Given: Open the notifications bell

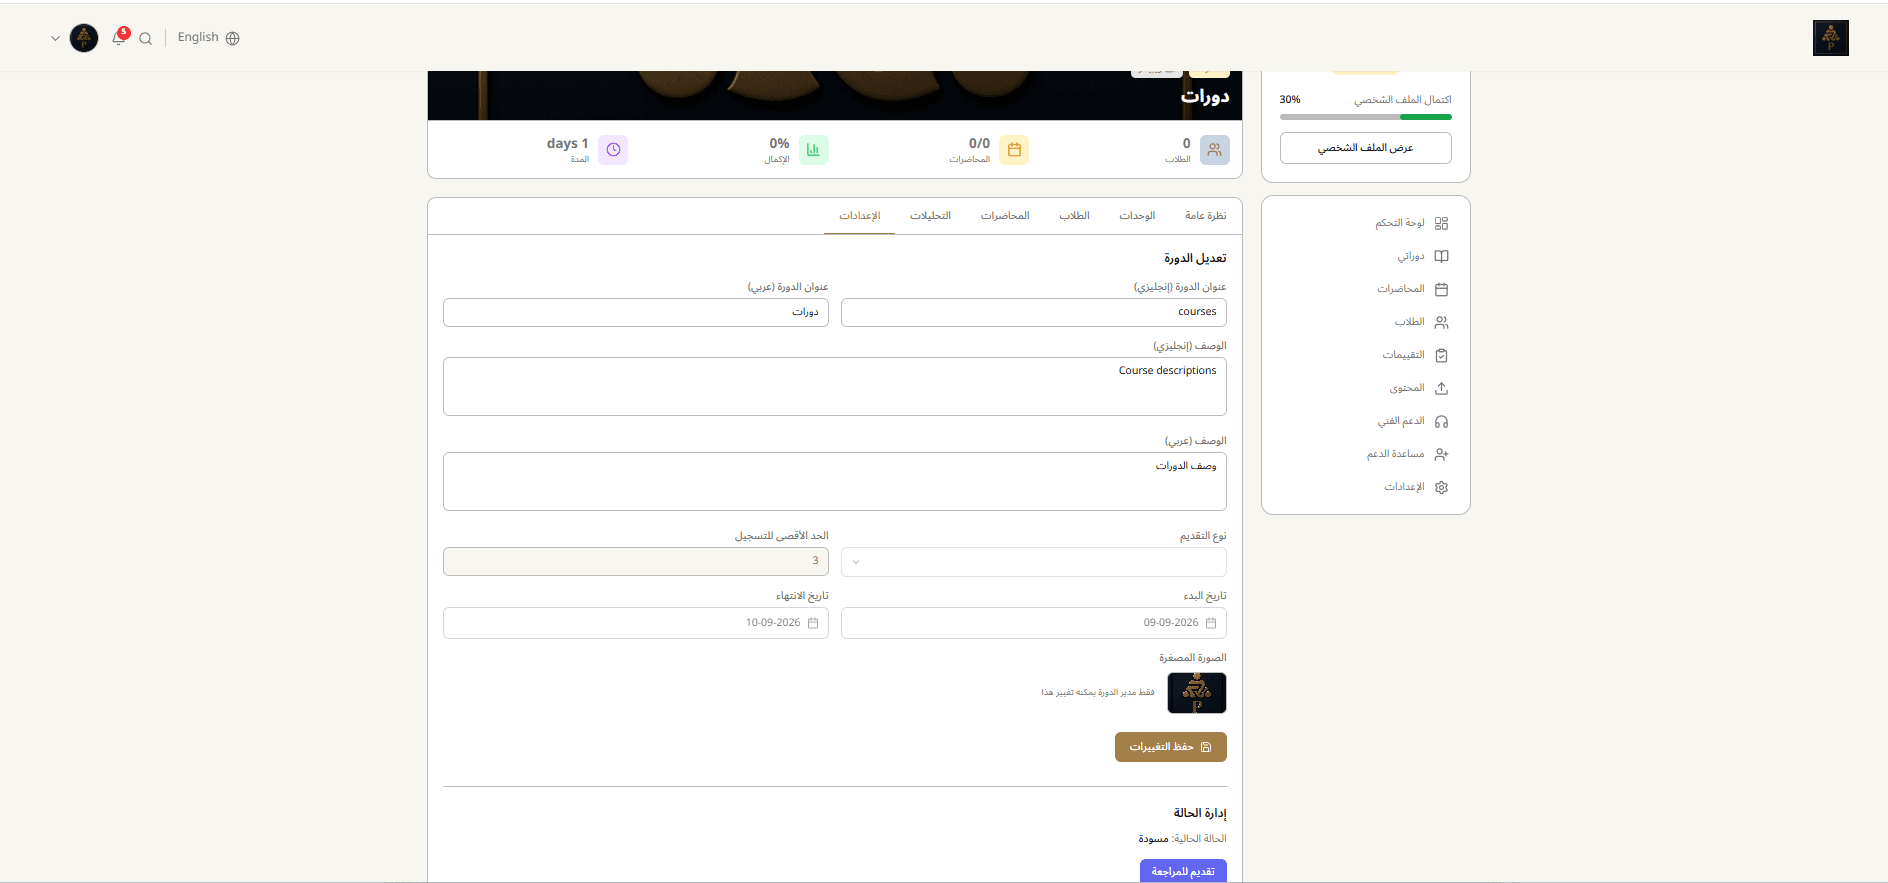Looking at the screenshot, I should pyautogui.click(x=119, y=38).
